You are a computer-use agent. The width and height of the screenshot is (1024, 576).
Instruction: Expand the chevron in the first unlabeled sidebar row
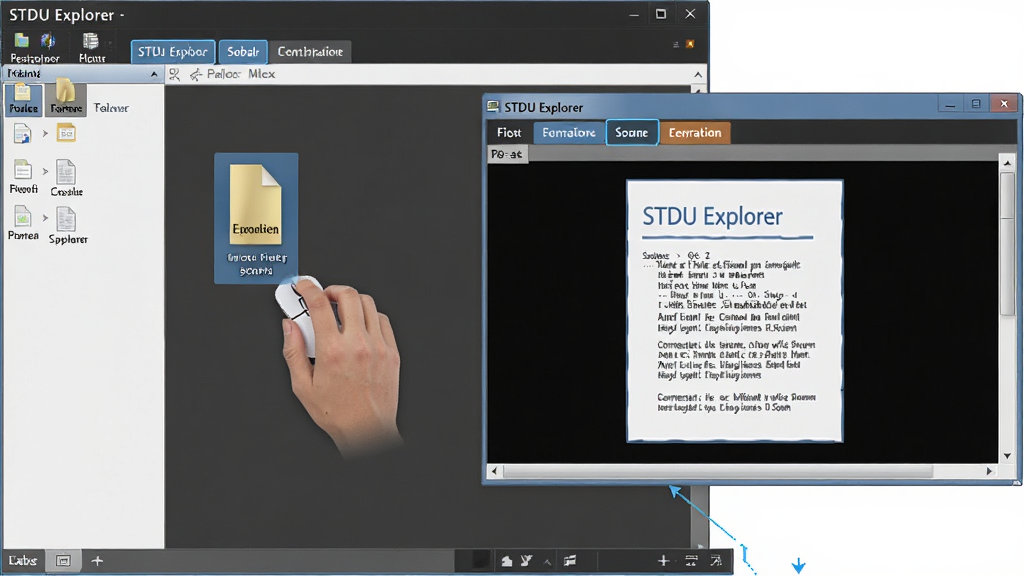coord(45,133)
